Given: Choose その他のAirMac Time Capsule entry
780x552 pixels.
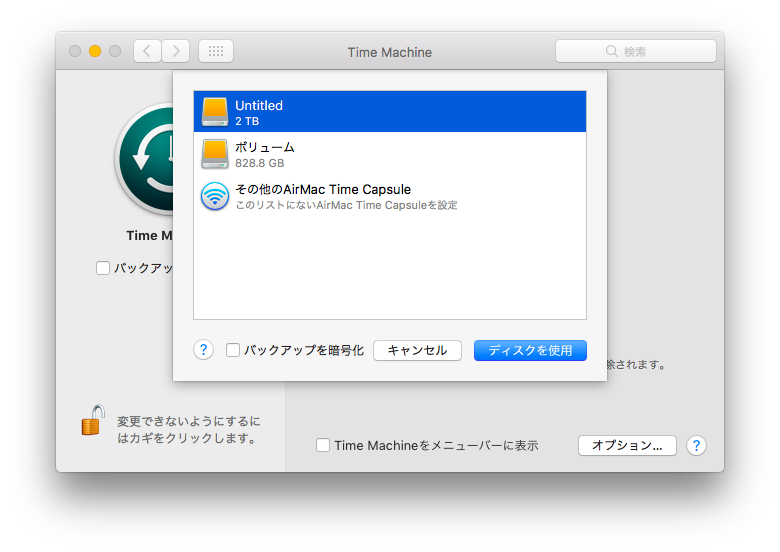Looking at the screenshot, I should click(x=390, y=196).
